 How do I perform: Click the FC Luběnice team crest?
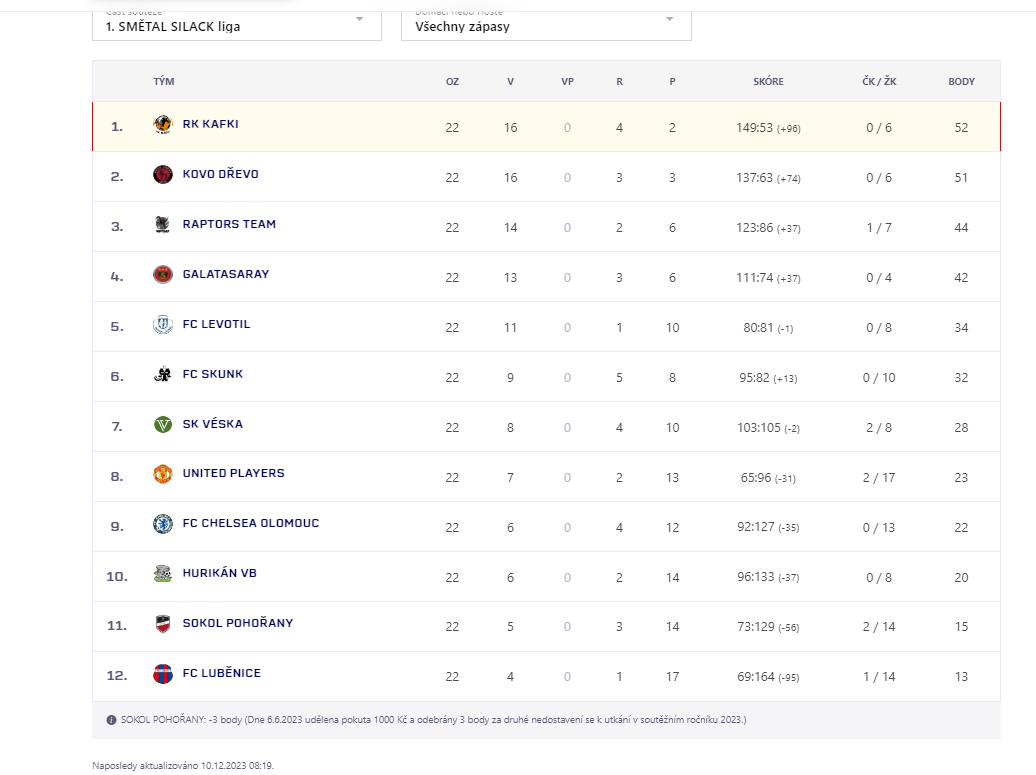[x=163, y=674]
